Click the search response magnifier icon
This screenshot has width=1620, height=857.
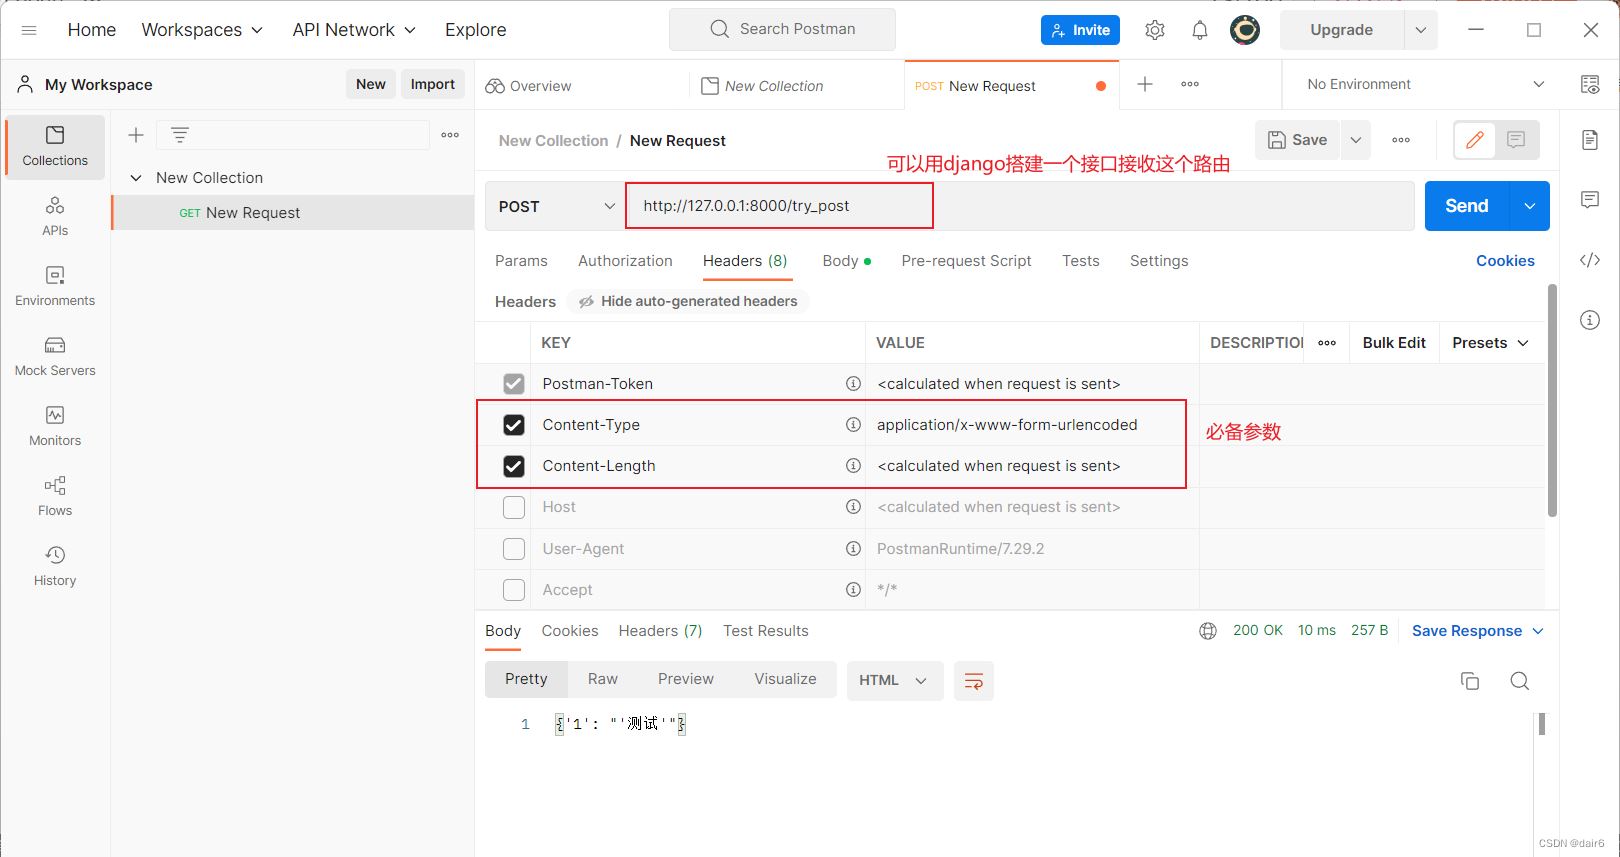click(x=1519, y=681)
